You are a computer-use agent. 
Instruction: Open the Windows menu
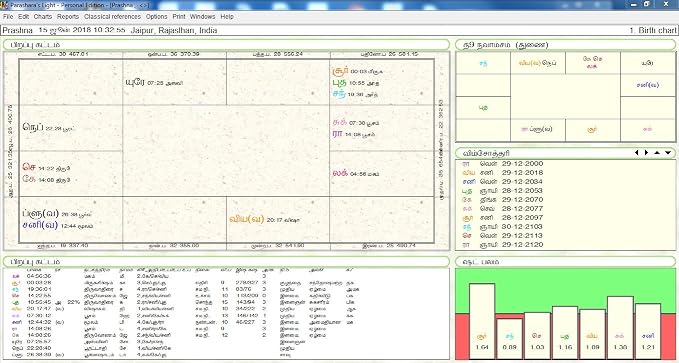202,16
